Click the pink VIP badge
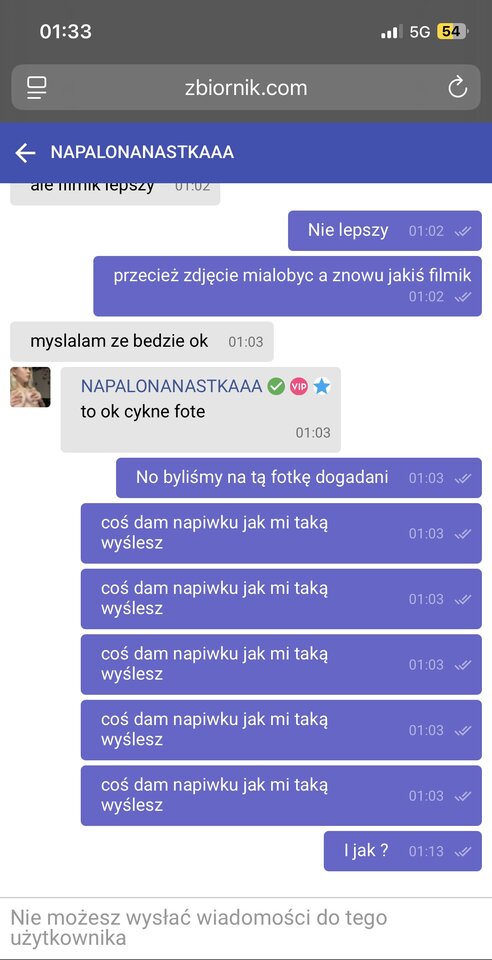Viewport: 492px width, 960px height. pyautogui.click(x=299, y=386)
